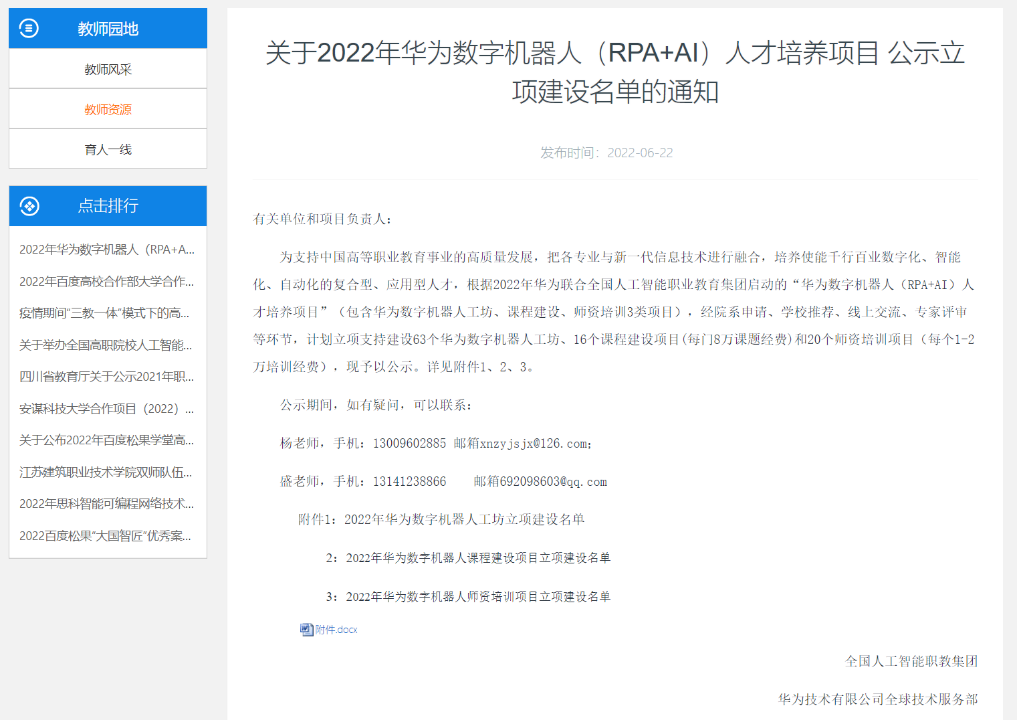This screenshot has height=720, width=1017.
Task: Click signature 全国人工智能职教集团
Action: tap(911, 661)
